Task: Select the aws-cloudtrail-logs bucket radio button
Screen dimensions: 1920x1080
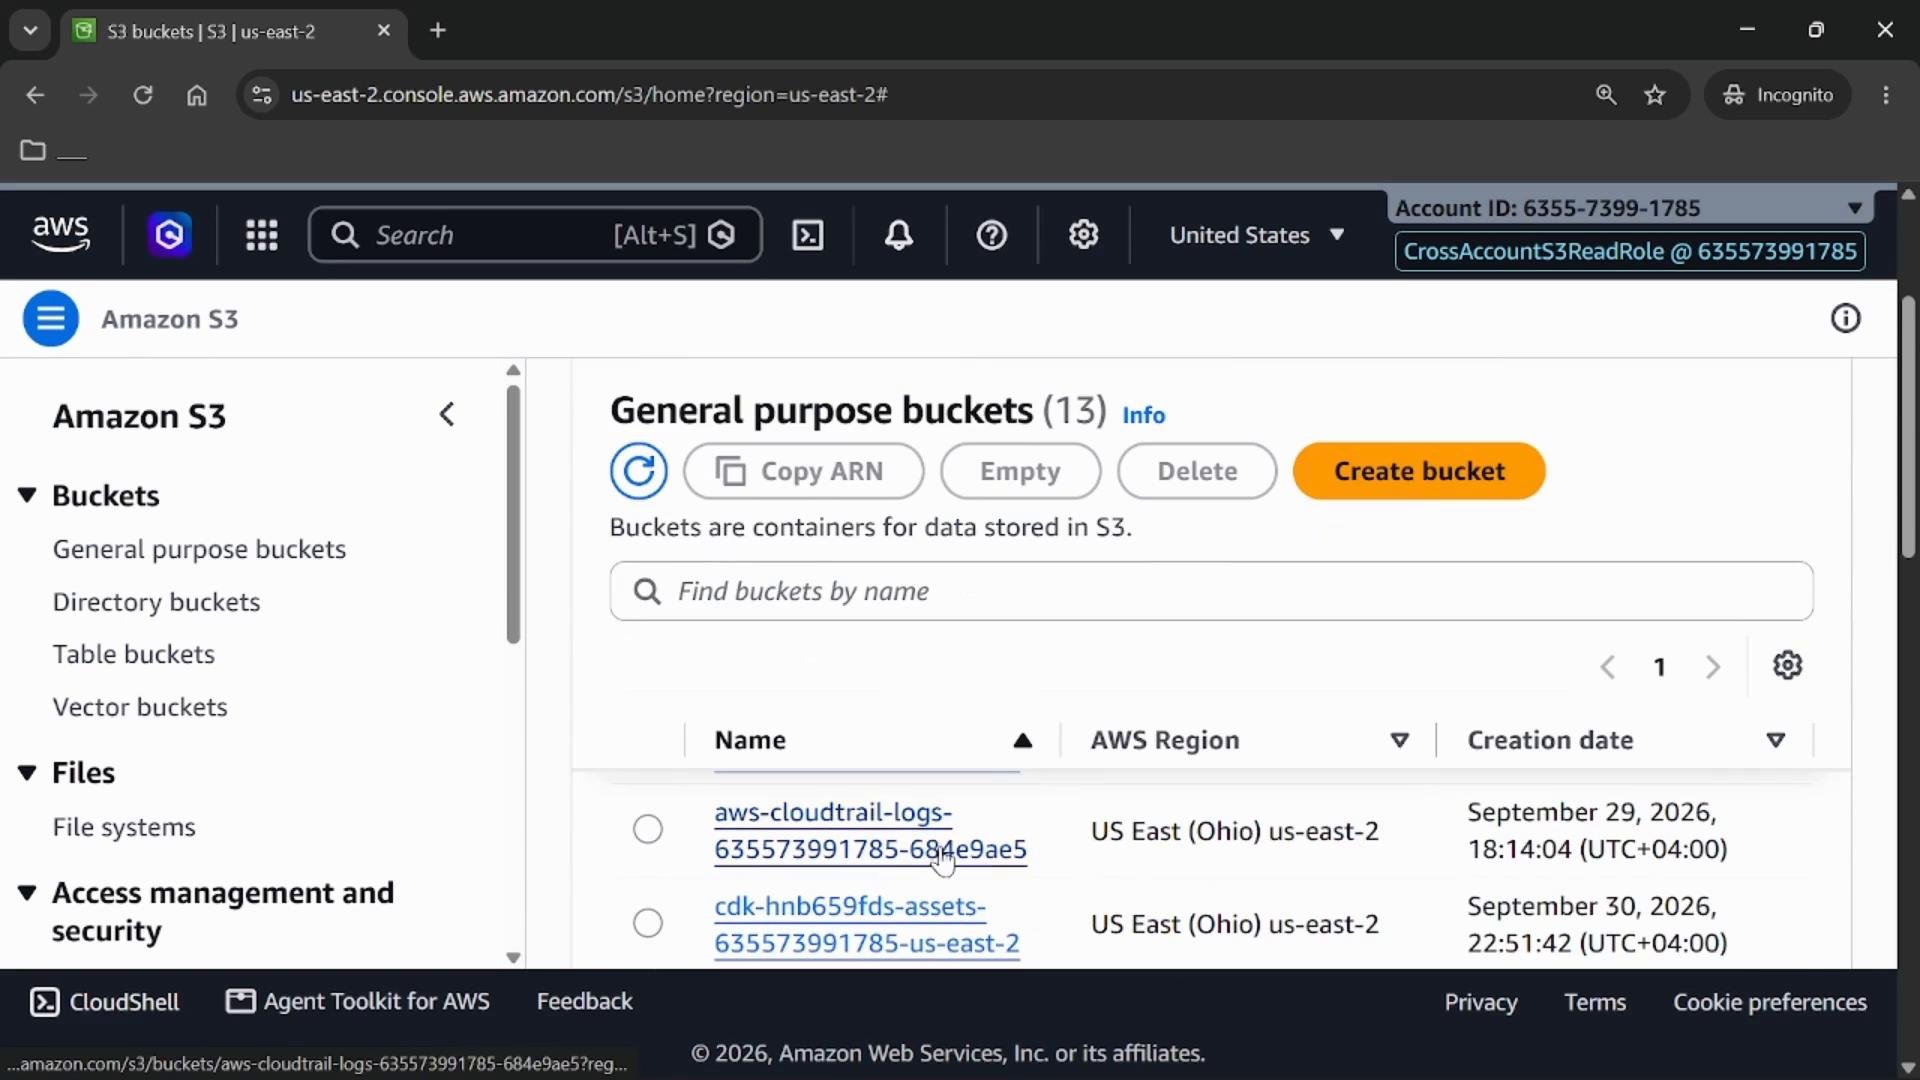Action: click(648, 830)
